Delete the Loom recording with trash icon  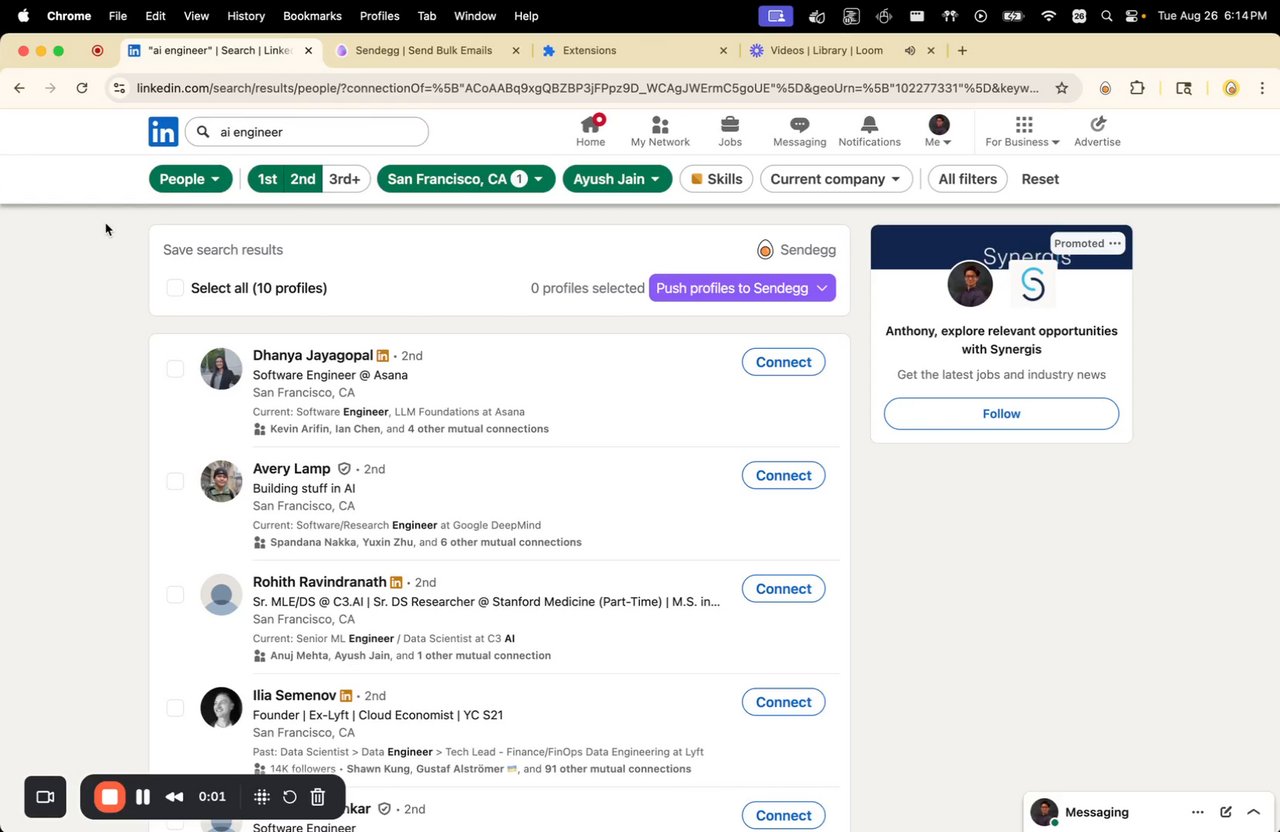317,797
